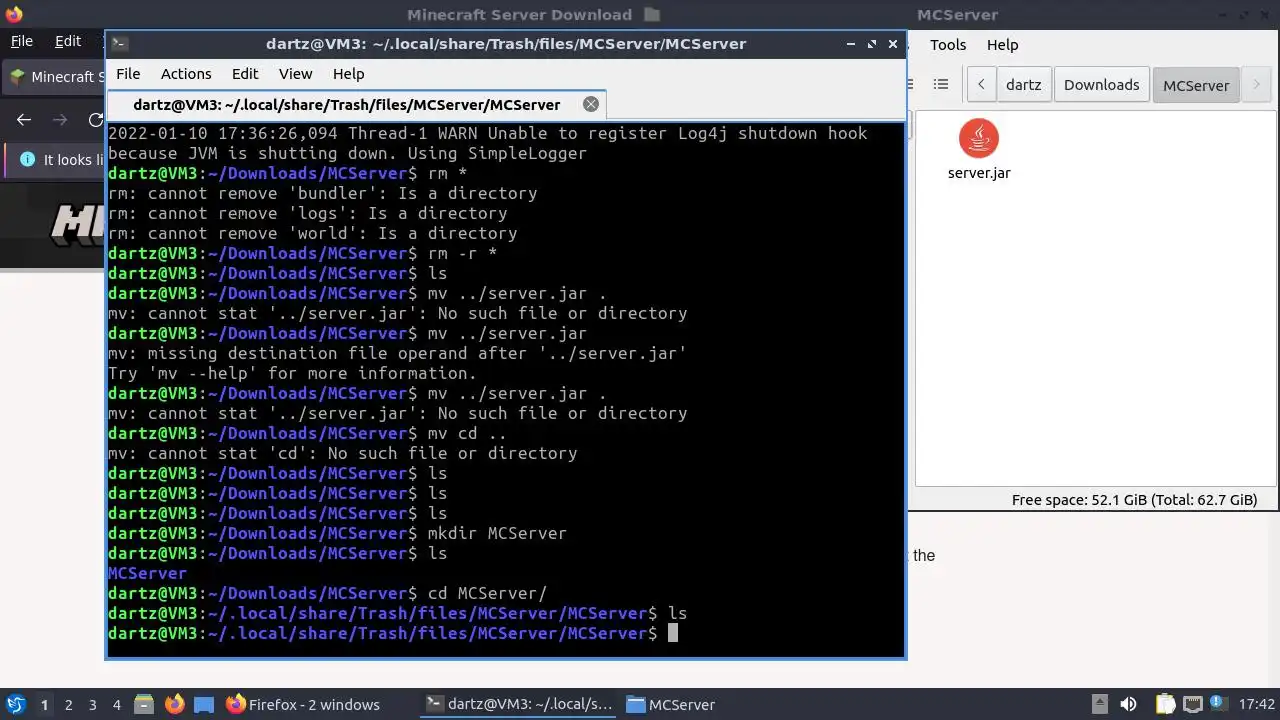Open the terminal View menu
This screenshot has height=720, width=1280.
pyautogui.click(x=296, y=74)
